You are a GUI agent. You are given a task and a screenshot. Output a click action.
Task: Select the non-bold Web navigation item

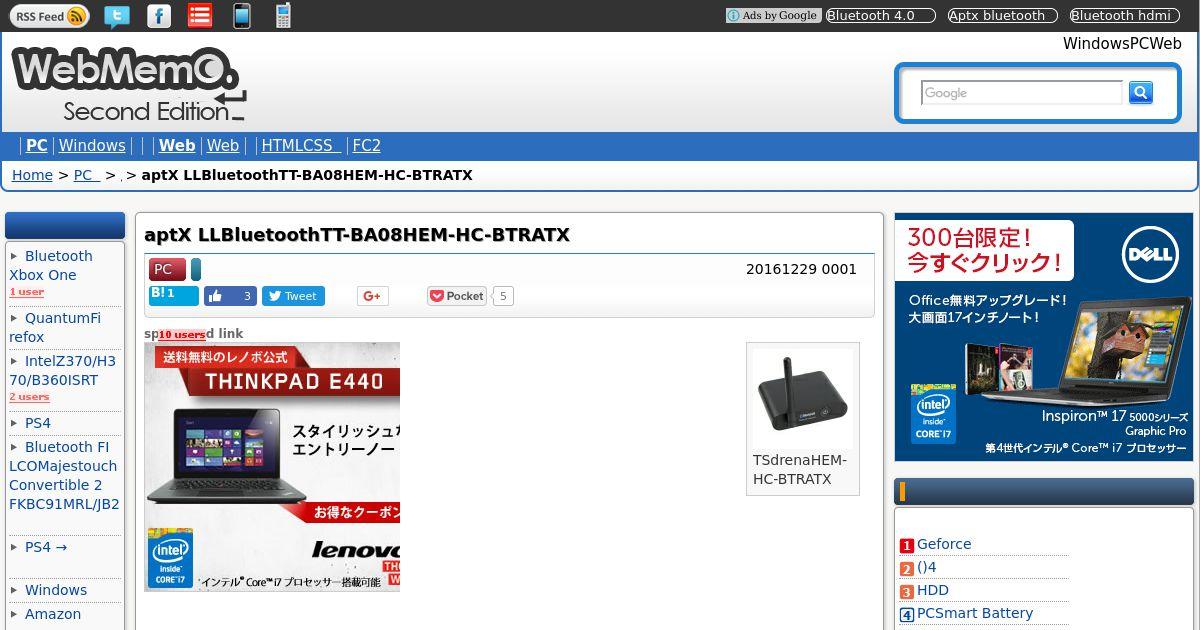pos(223,146)
